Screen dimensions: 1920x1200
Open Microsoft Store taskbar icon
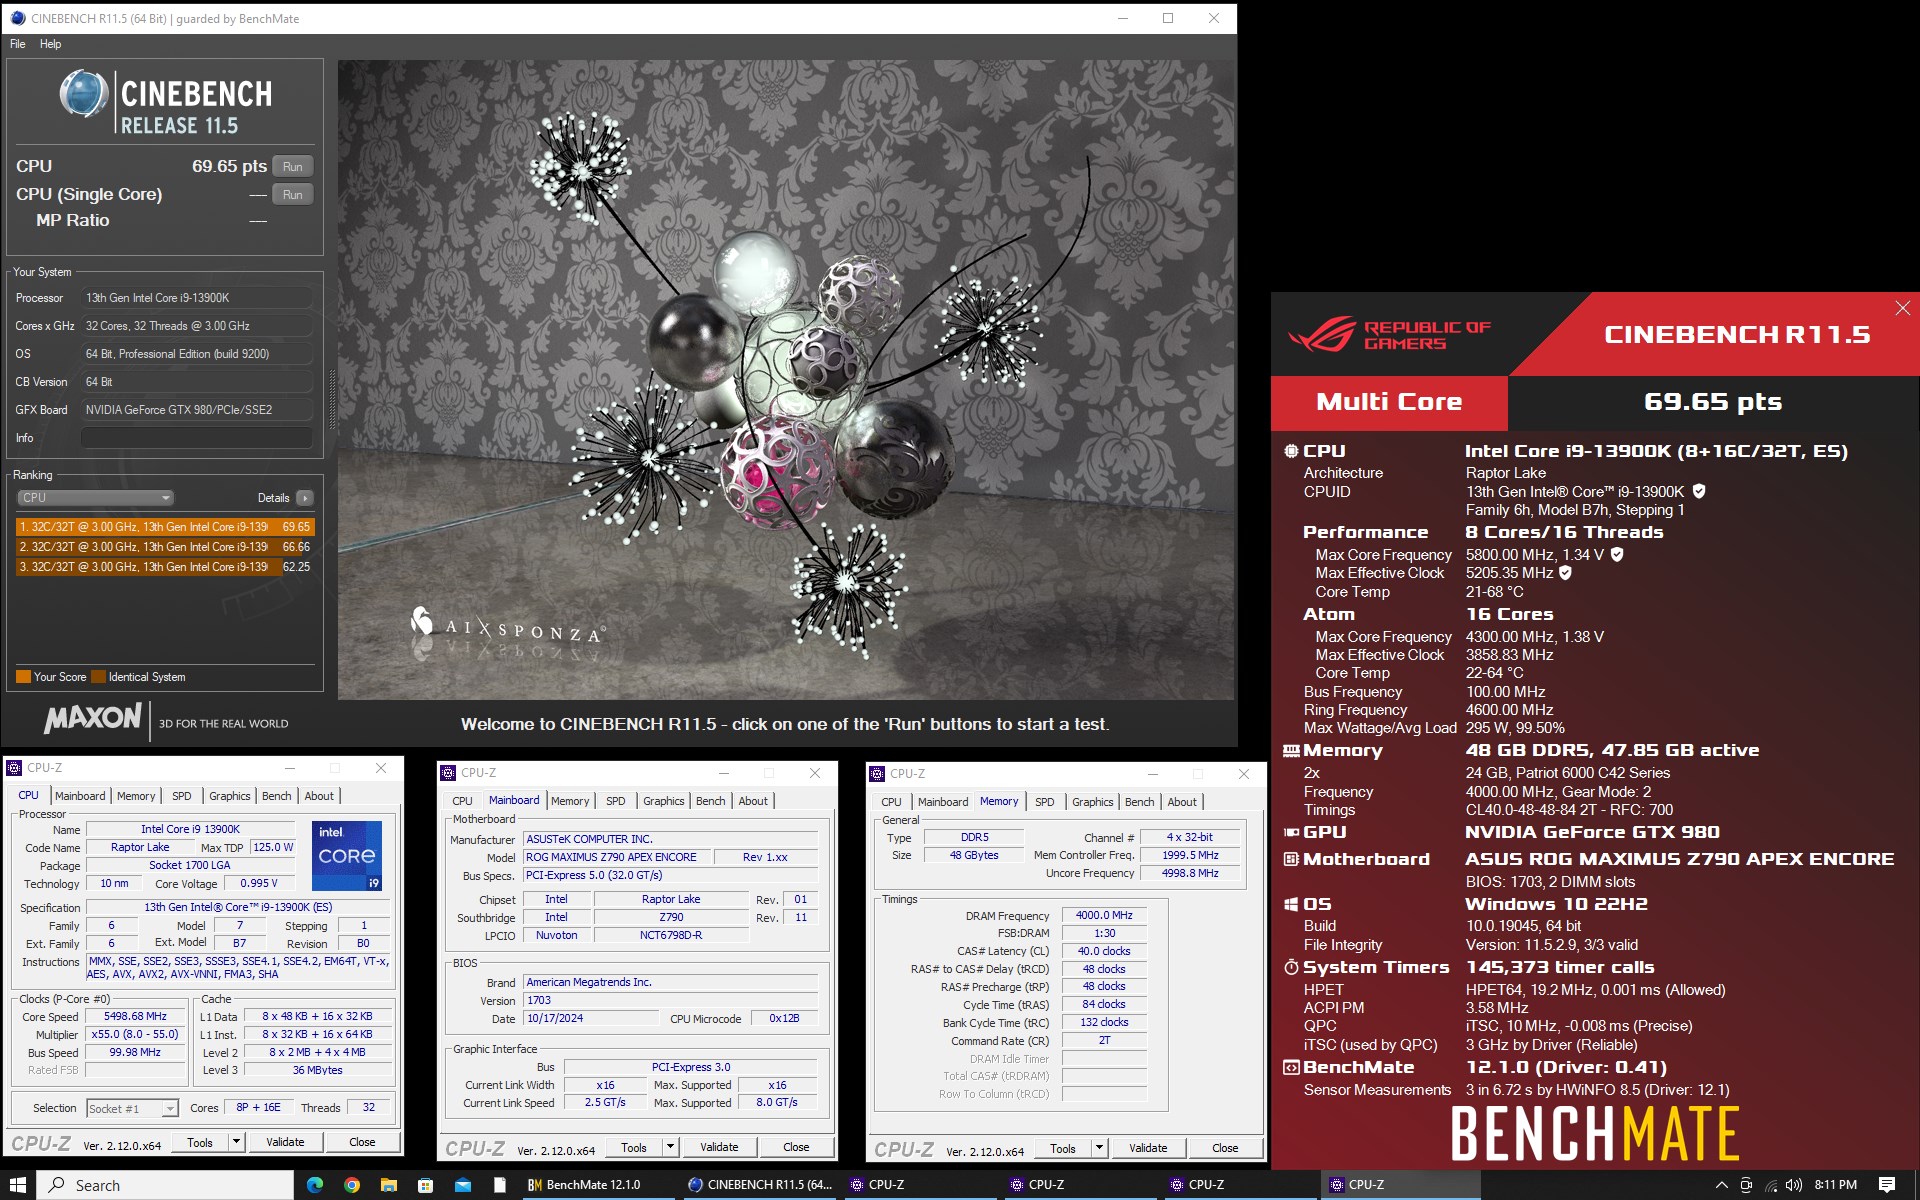[426, 1185]
